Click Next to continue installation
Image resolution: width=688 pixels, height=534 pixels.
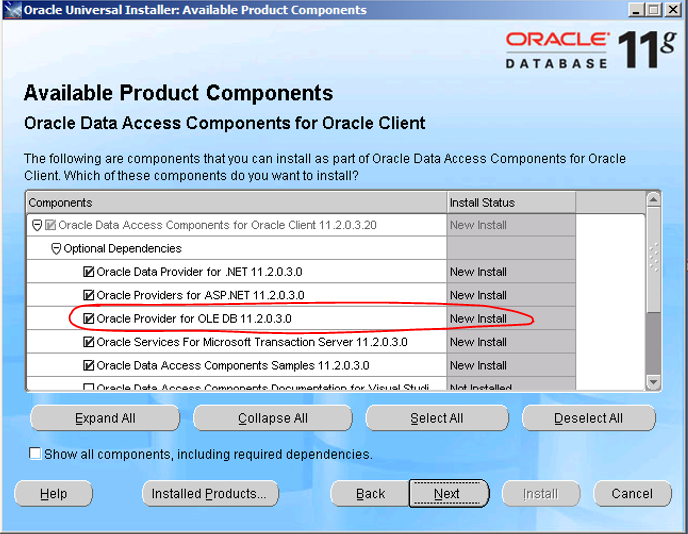coord(447,494)
